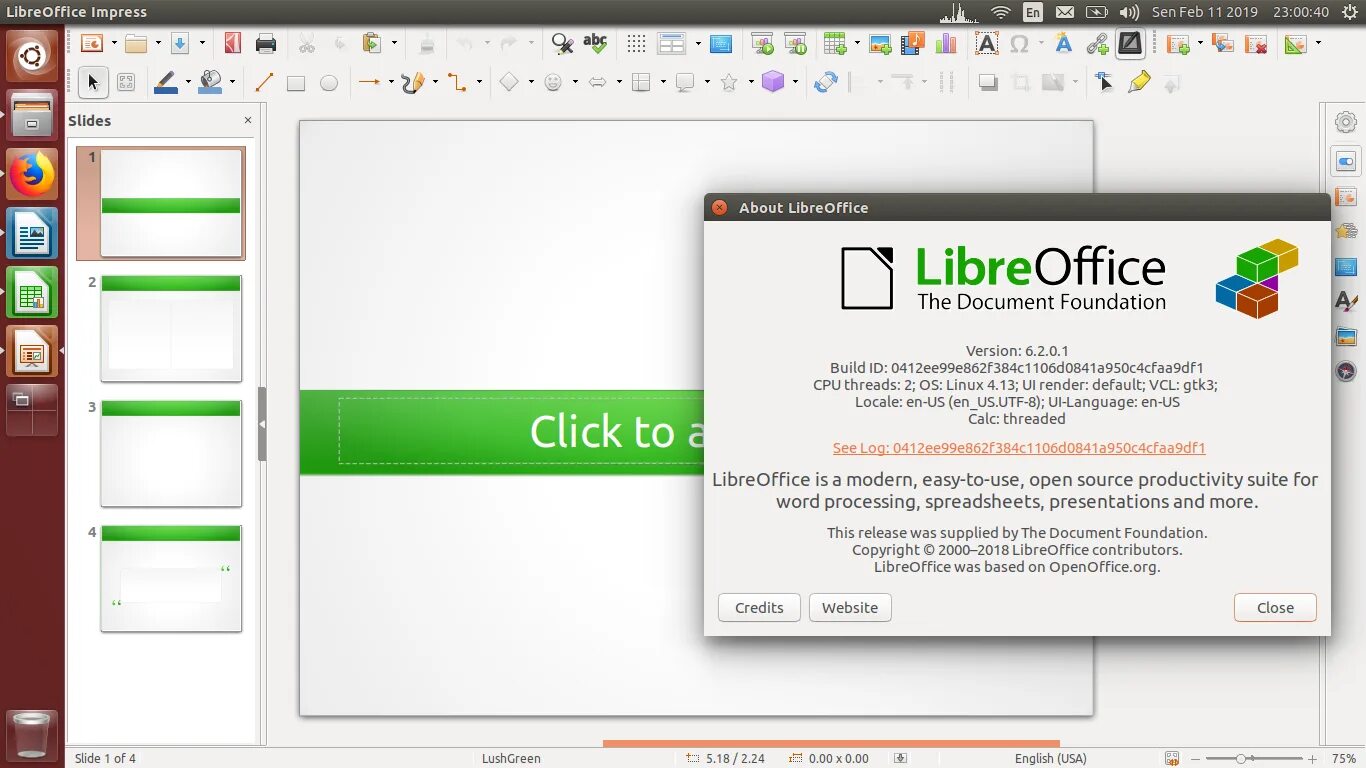Select slide 2 thumbnail
This screenshot has height=768, width=1366.
click(x=171, y=328)
